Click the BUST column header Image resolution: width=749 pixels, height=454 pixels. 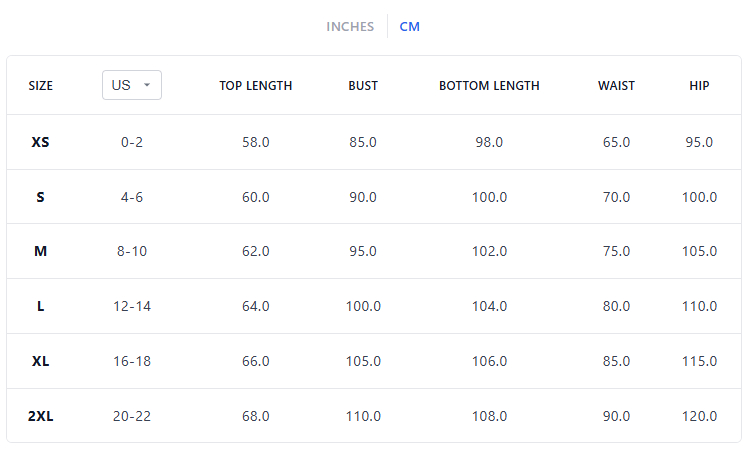click(x=363, y=86)
